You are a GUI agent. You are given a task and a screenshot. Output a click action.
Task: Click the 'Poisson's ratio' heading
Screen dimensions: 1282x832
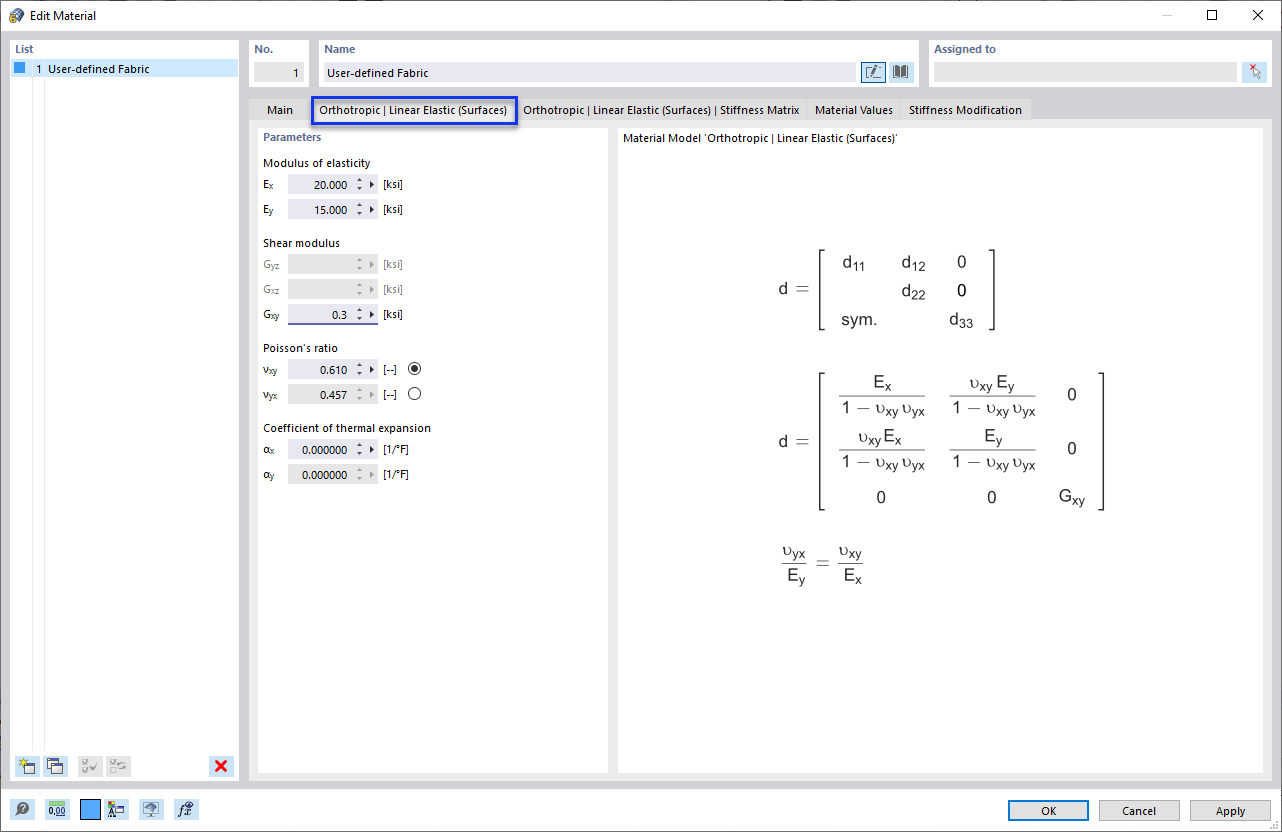pos(300,348)
